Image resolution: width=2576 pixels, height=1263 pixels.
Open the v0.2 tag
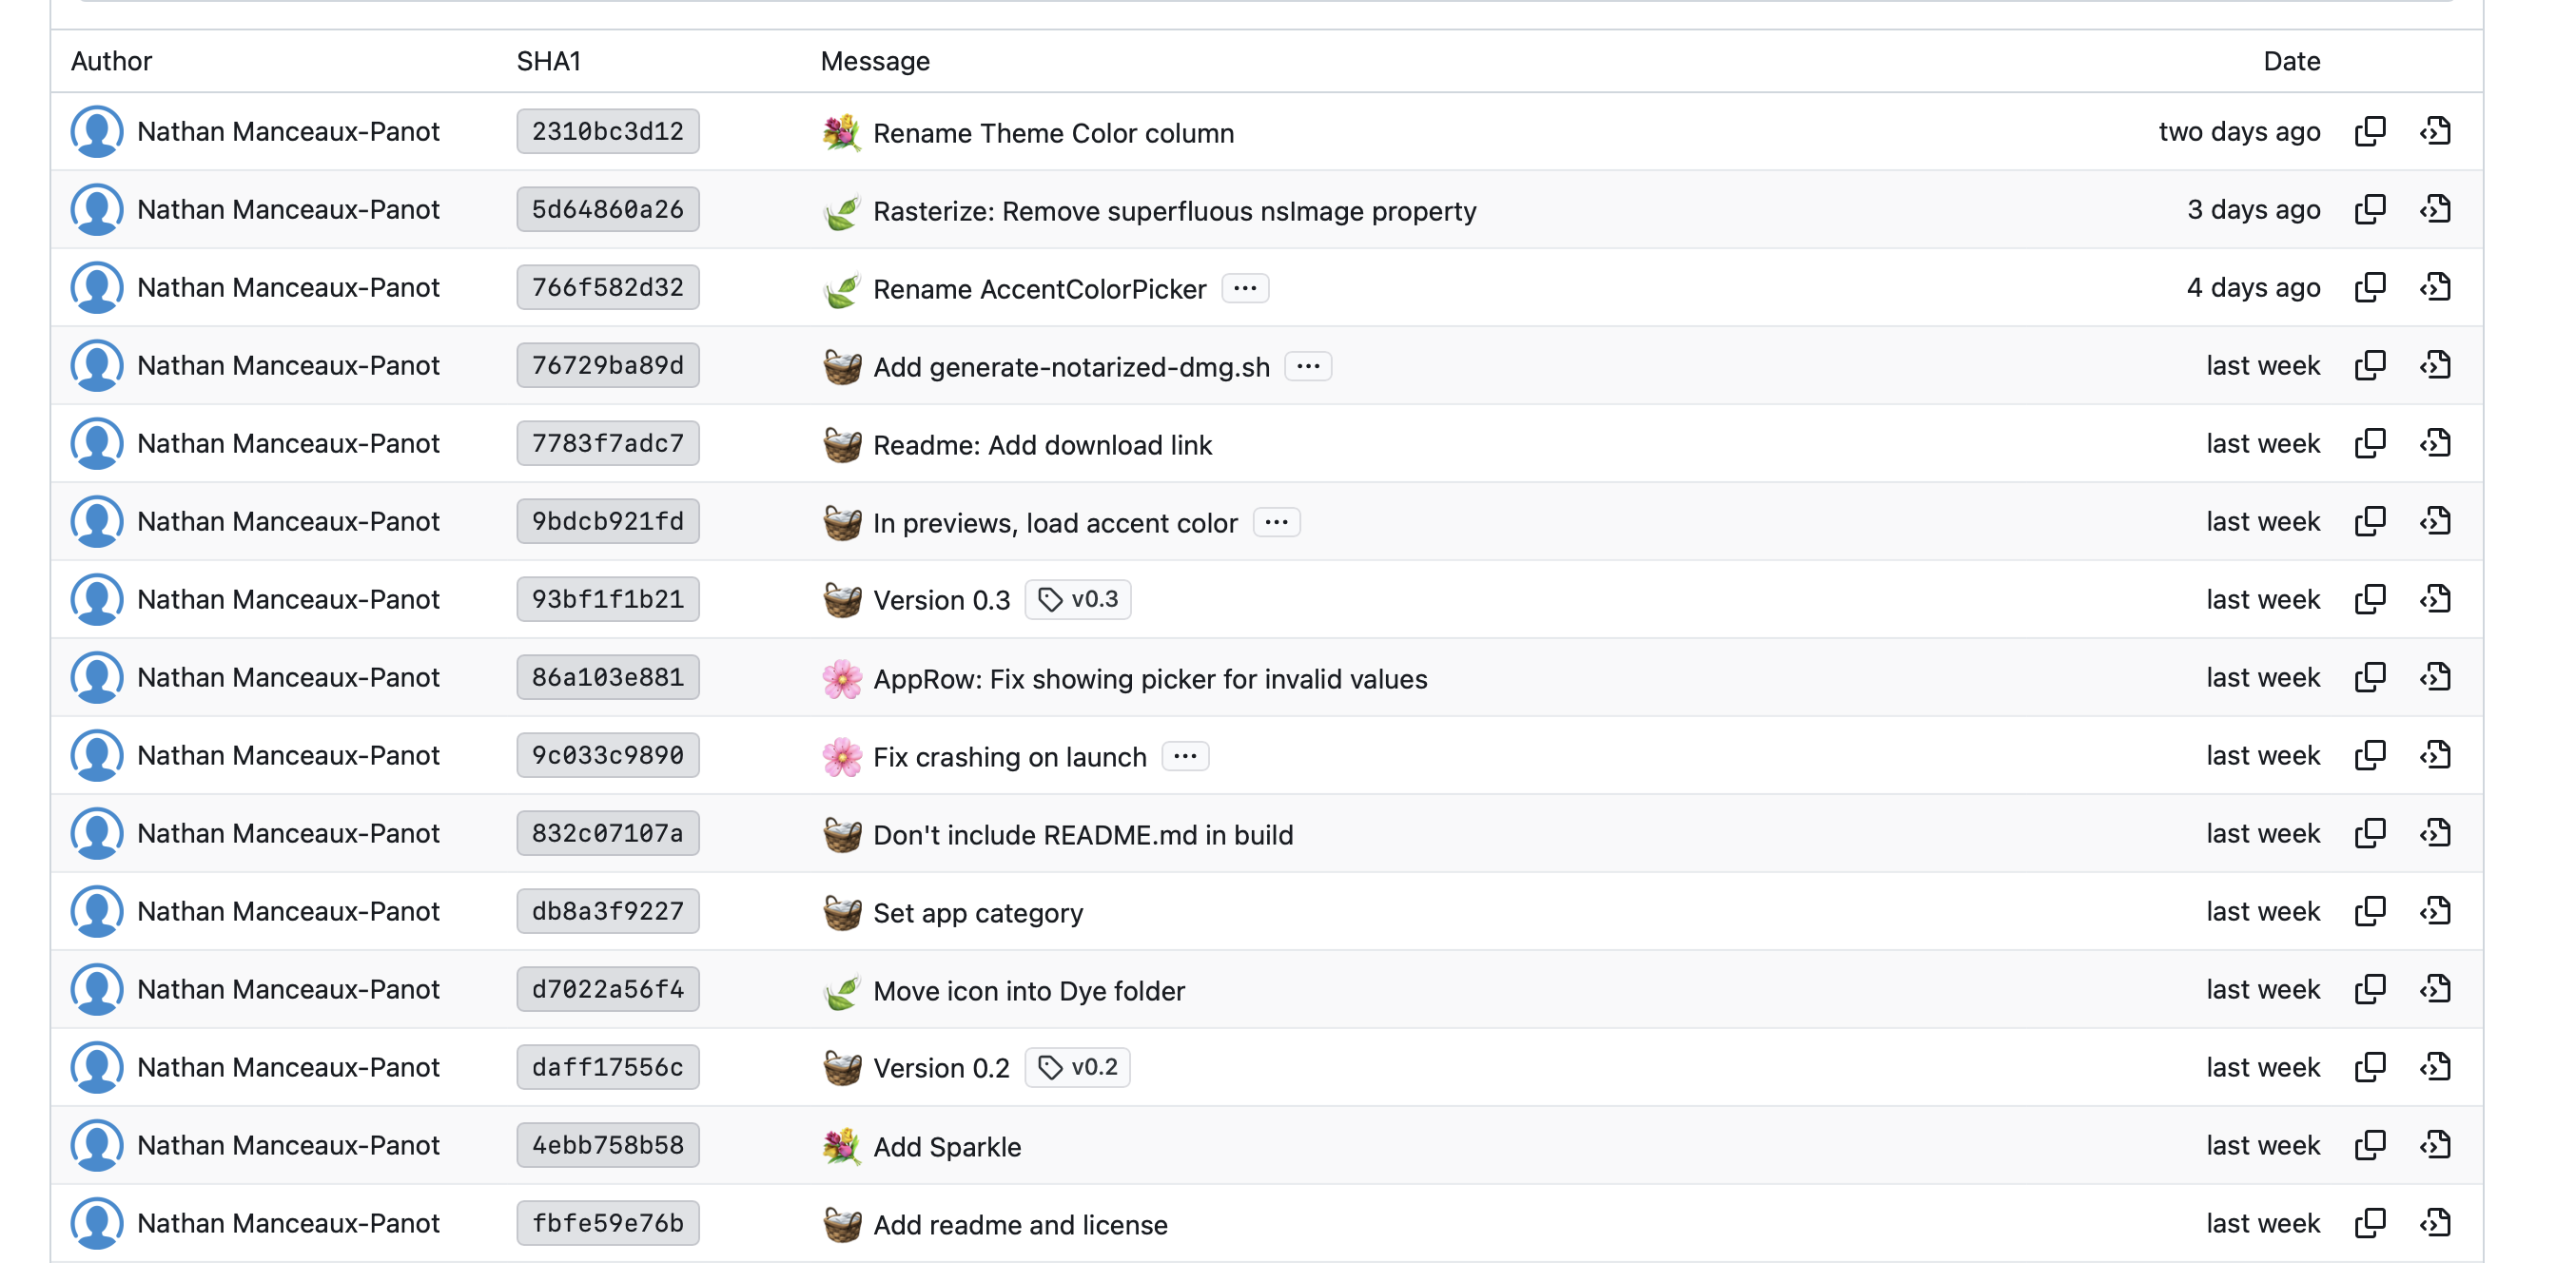click(1078, 1067)
